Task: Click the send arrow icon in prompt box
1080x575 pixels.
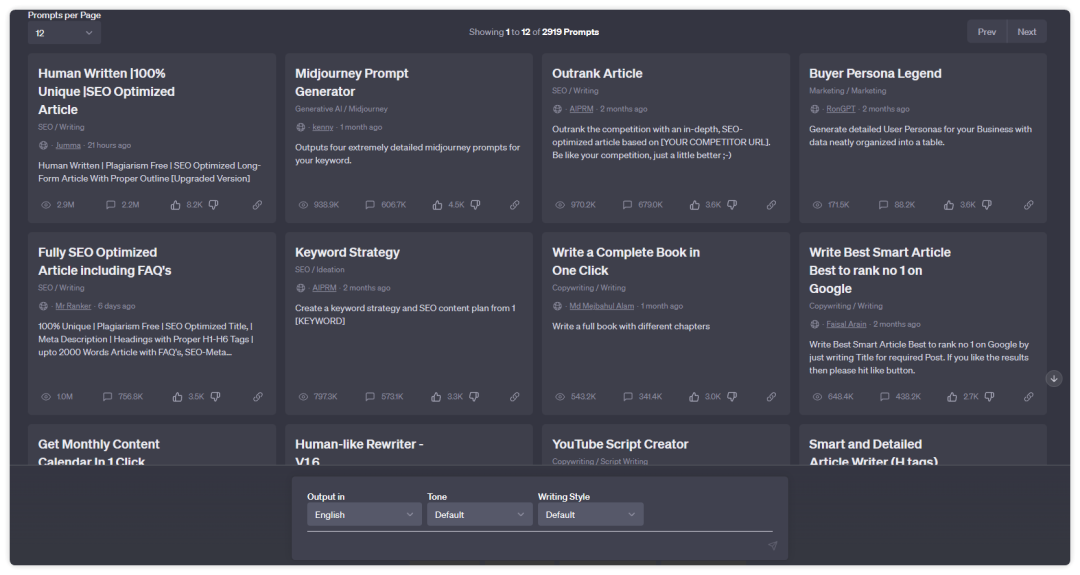Action: coord(772,546)
